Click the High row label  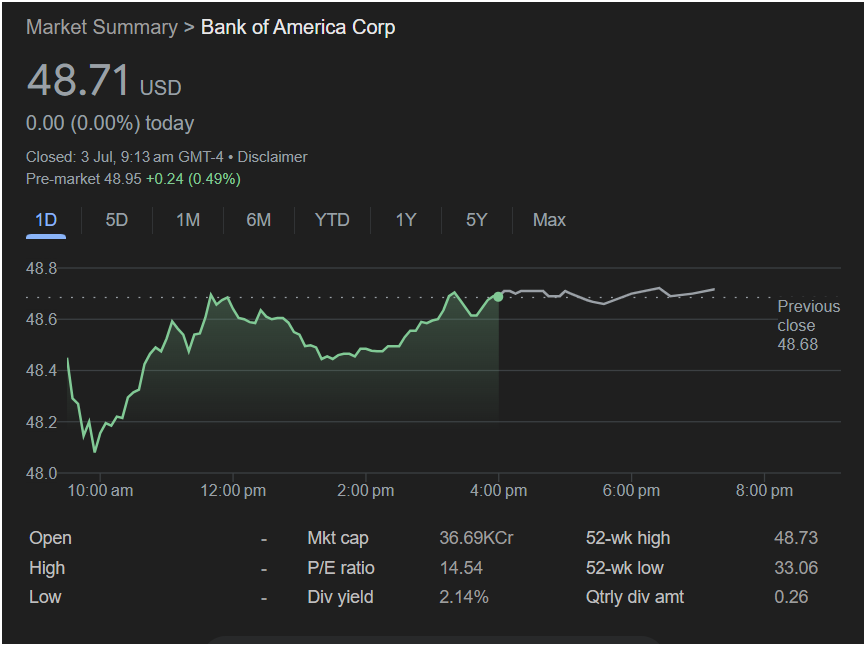tap(47, 568)
